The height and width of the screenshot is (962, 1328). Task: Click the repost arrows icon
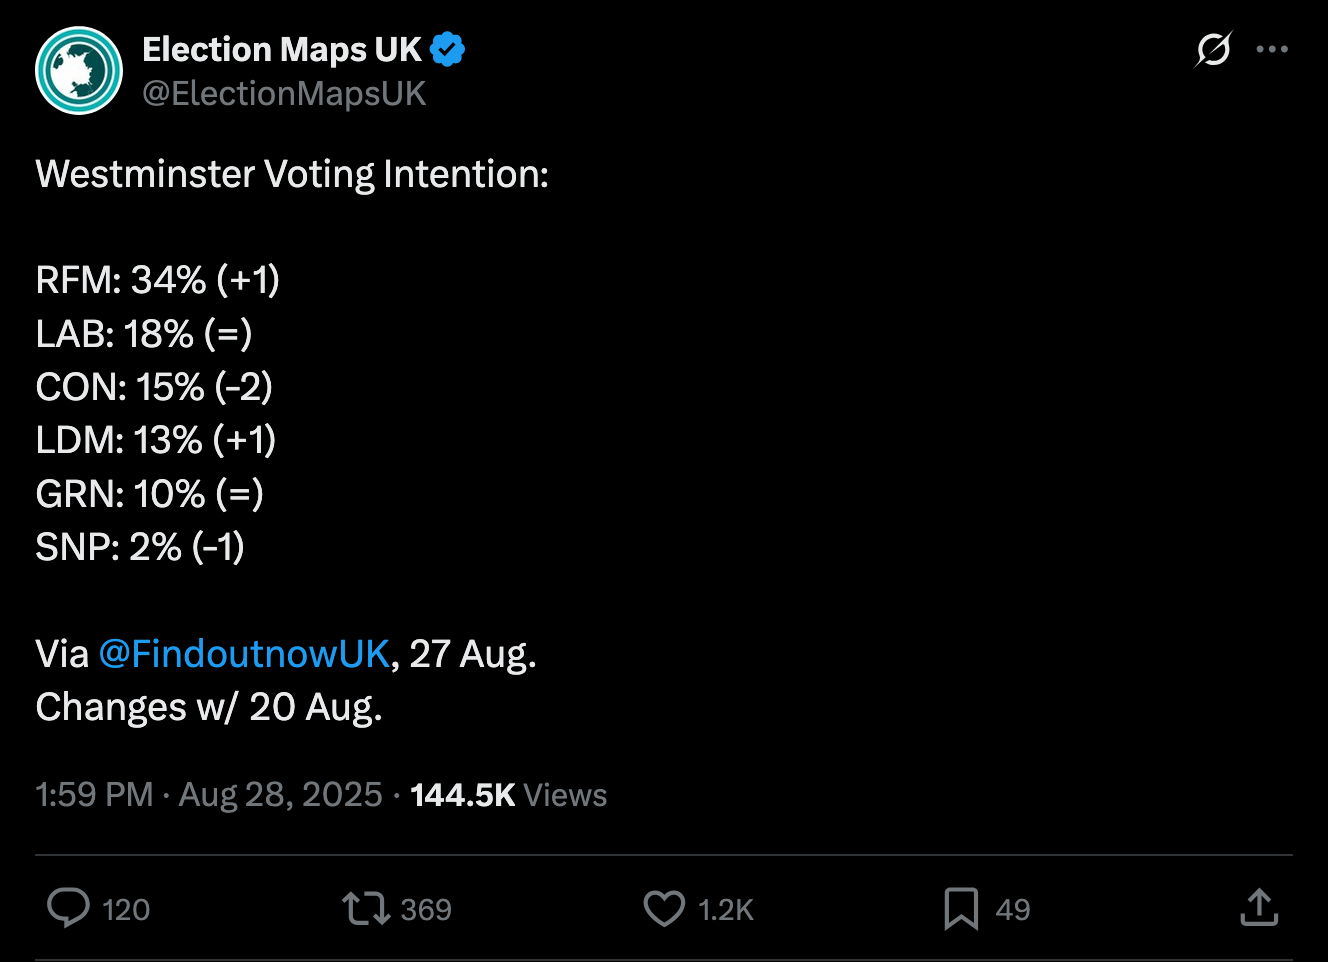[x=365, y=908]
